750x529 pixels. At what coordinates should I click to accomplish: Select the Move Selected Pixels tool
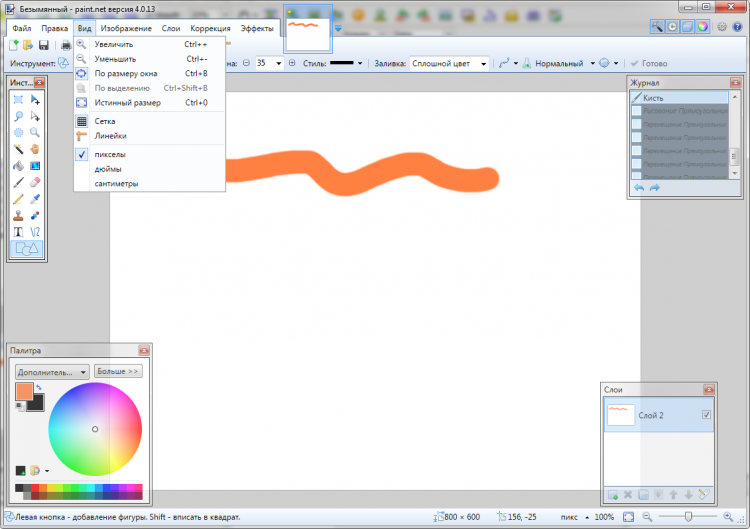click(35, 99)
